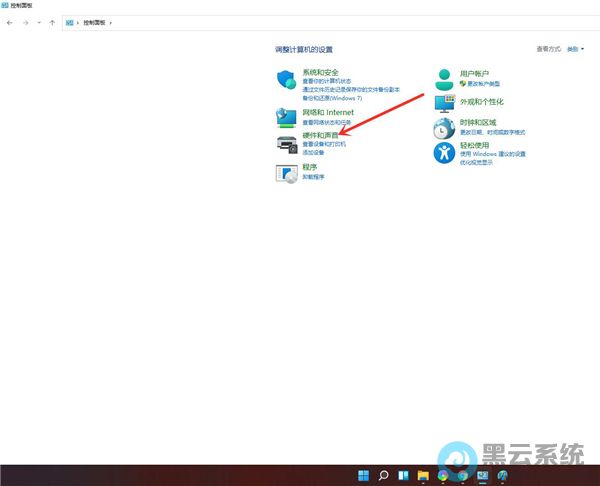Open the 时钟和区域 heading link

[478, 122]
